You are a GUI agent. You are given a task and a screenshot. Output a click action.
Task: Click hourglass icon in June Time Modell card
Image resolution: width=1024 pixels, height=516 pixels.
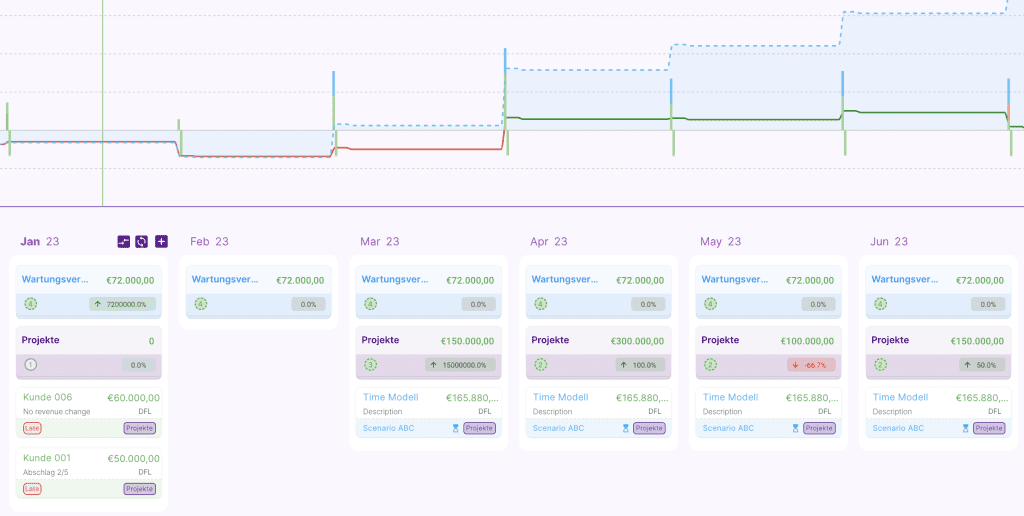tap(965, 428)
